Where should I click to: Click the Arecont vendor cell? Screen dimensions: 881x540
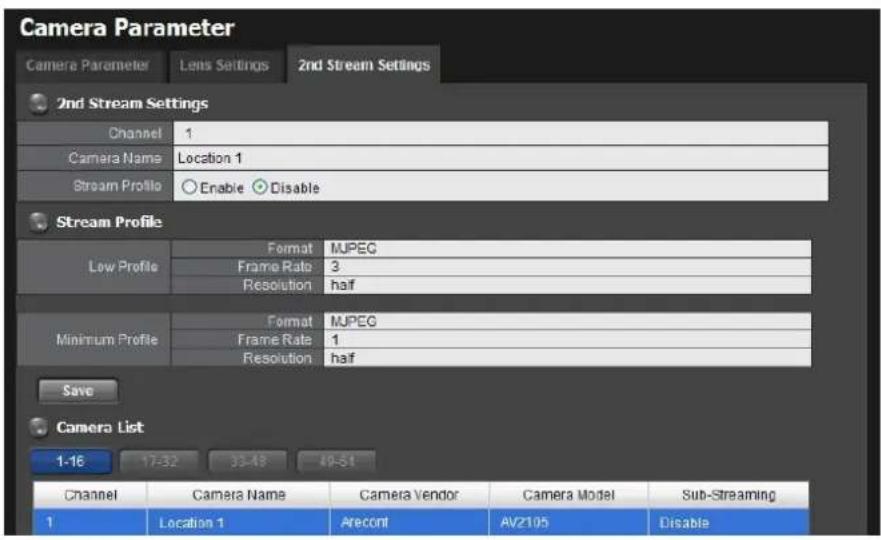409,523
